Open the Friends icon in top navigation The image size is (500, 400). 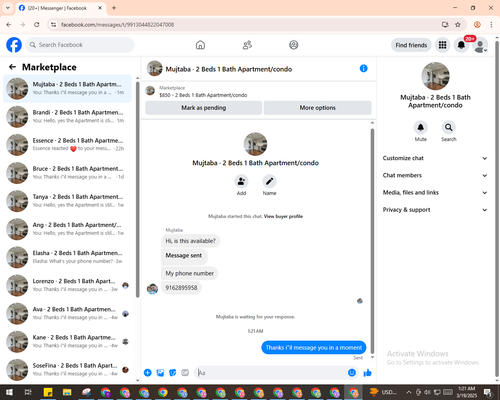click(x=247, y=45)
